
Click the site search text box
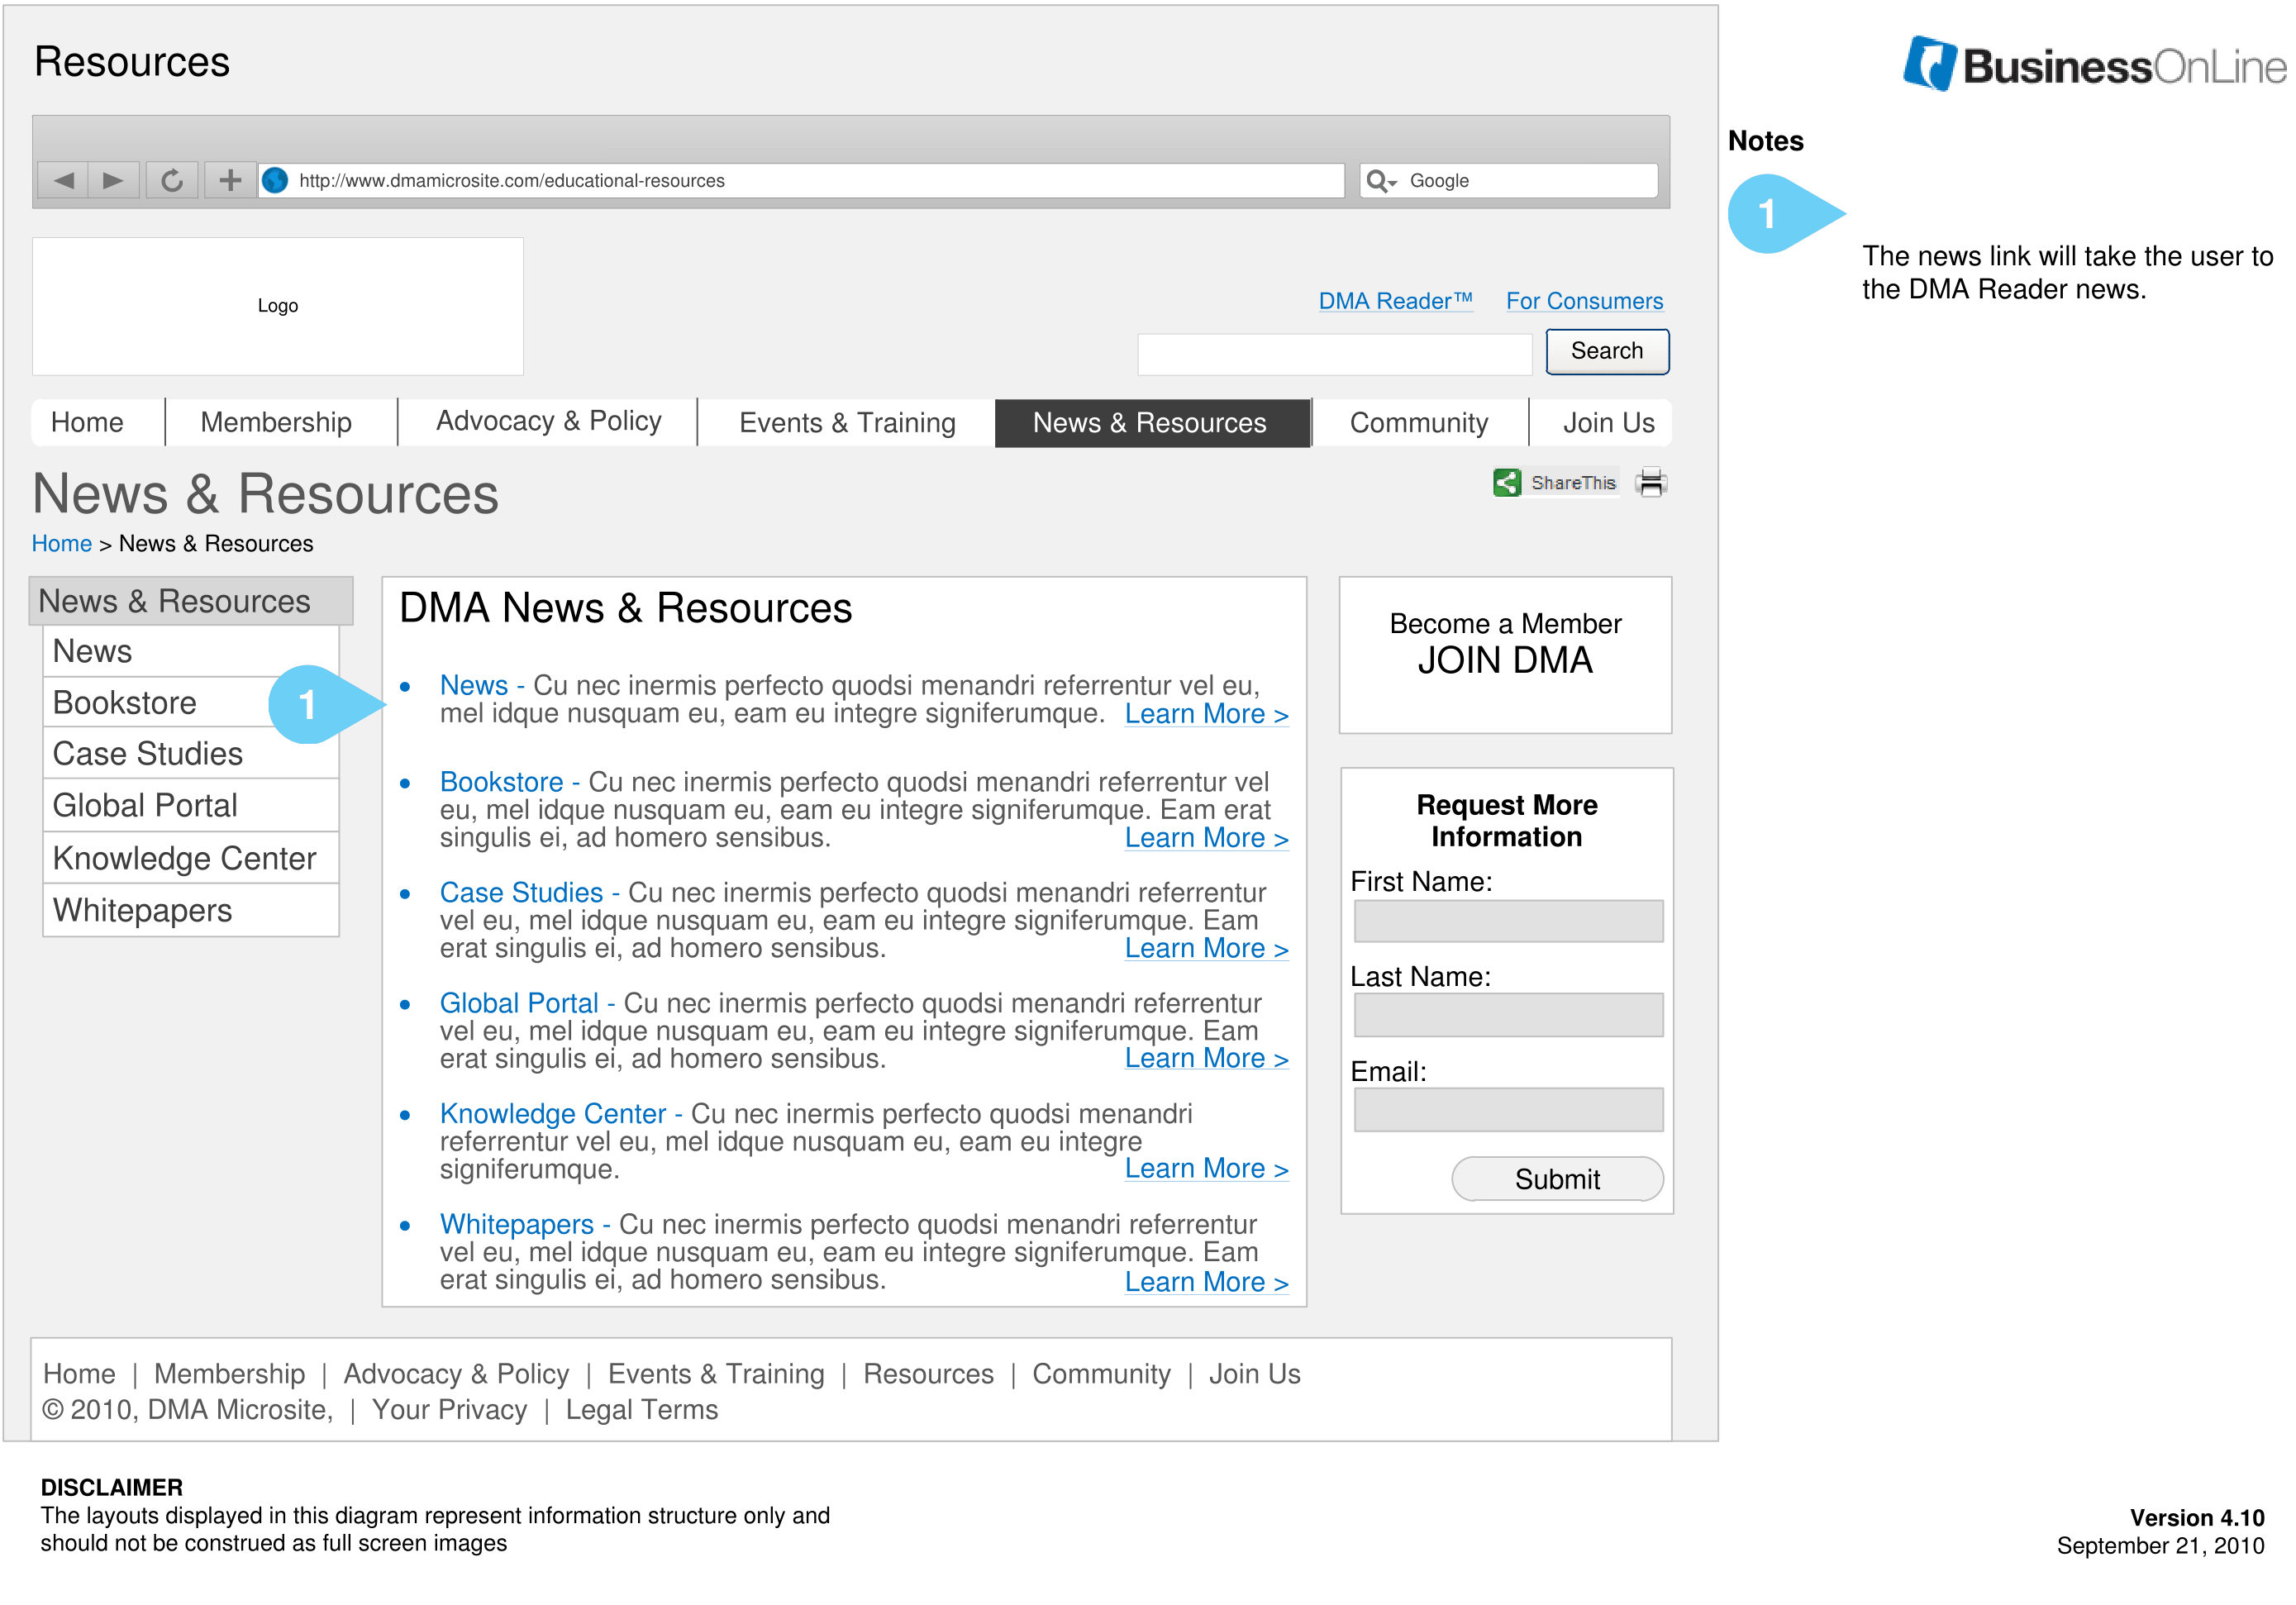[x=1334, y=354]
